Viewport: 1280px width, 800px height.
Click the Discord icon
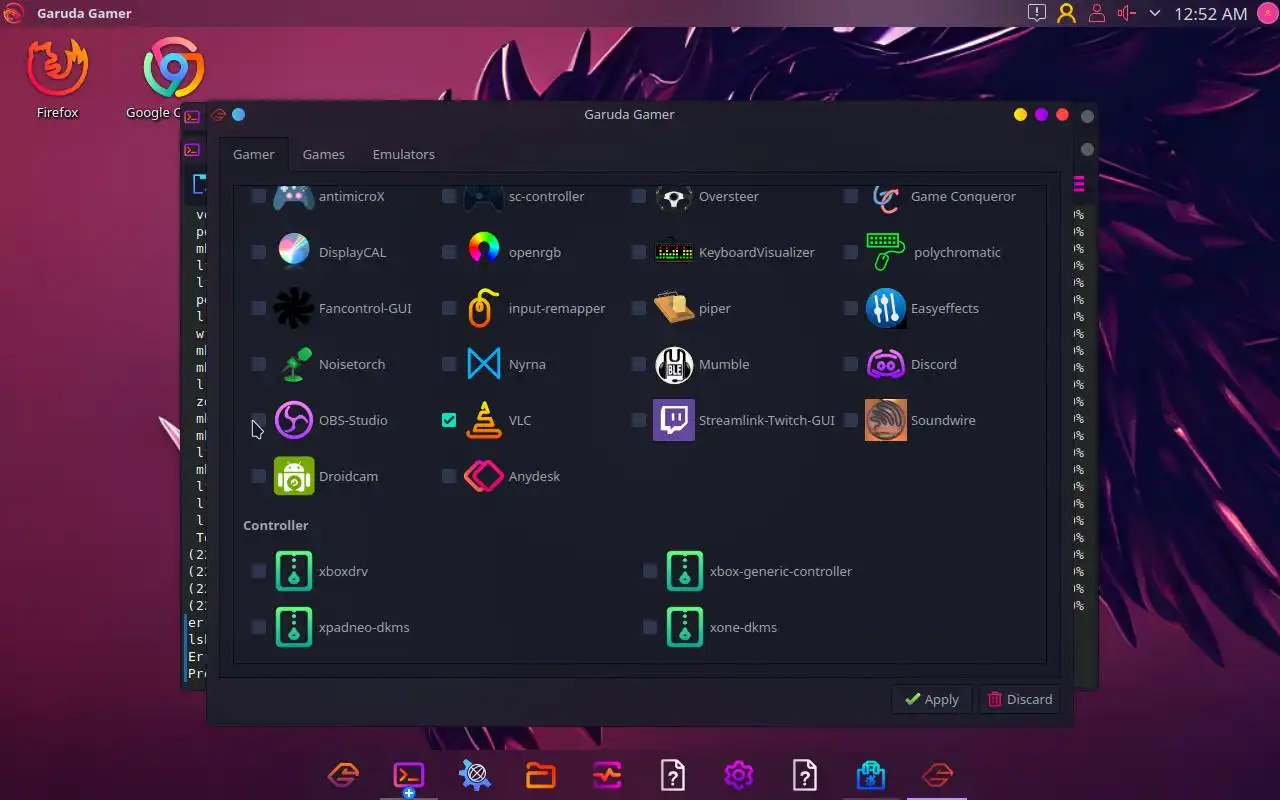(886, 364)
